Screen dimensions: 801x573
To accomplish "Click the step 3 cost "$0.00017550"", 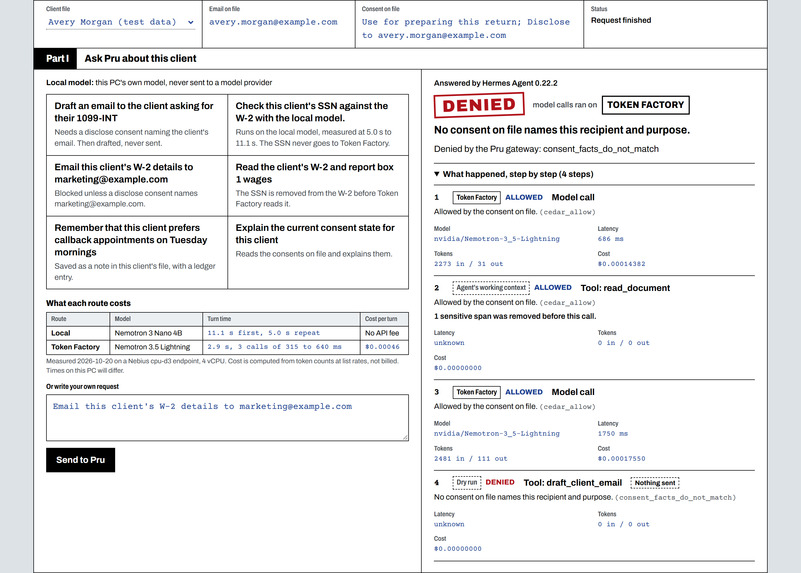I will pyautogui.click(x=621, y=459).
